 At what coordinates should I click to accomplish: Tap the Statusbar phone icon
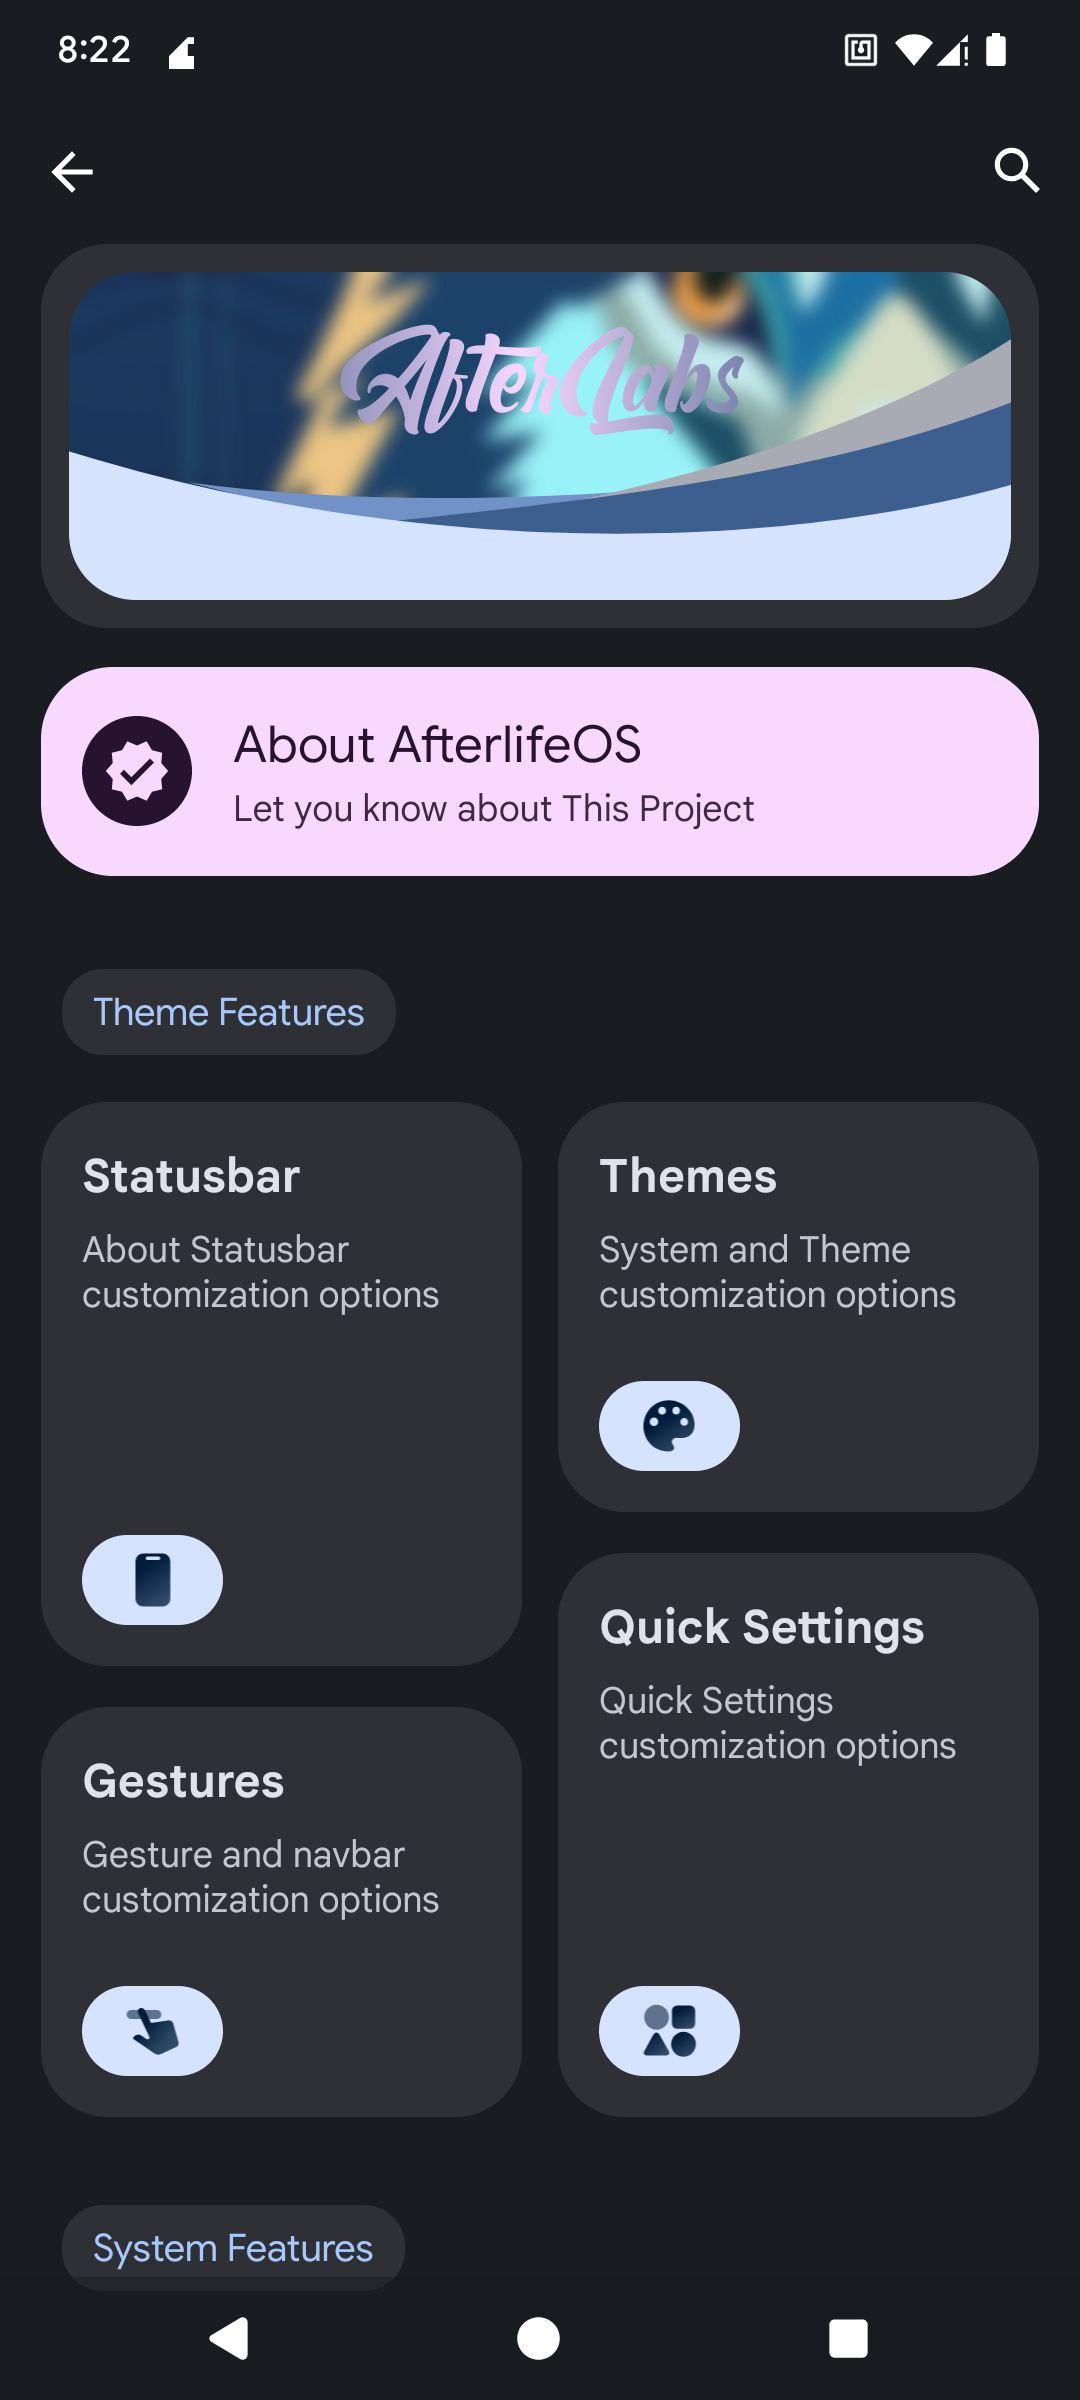pyautogui.click(x=152, y=1580)
